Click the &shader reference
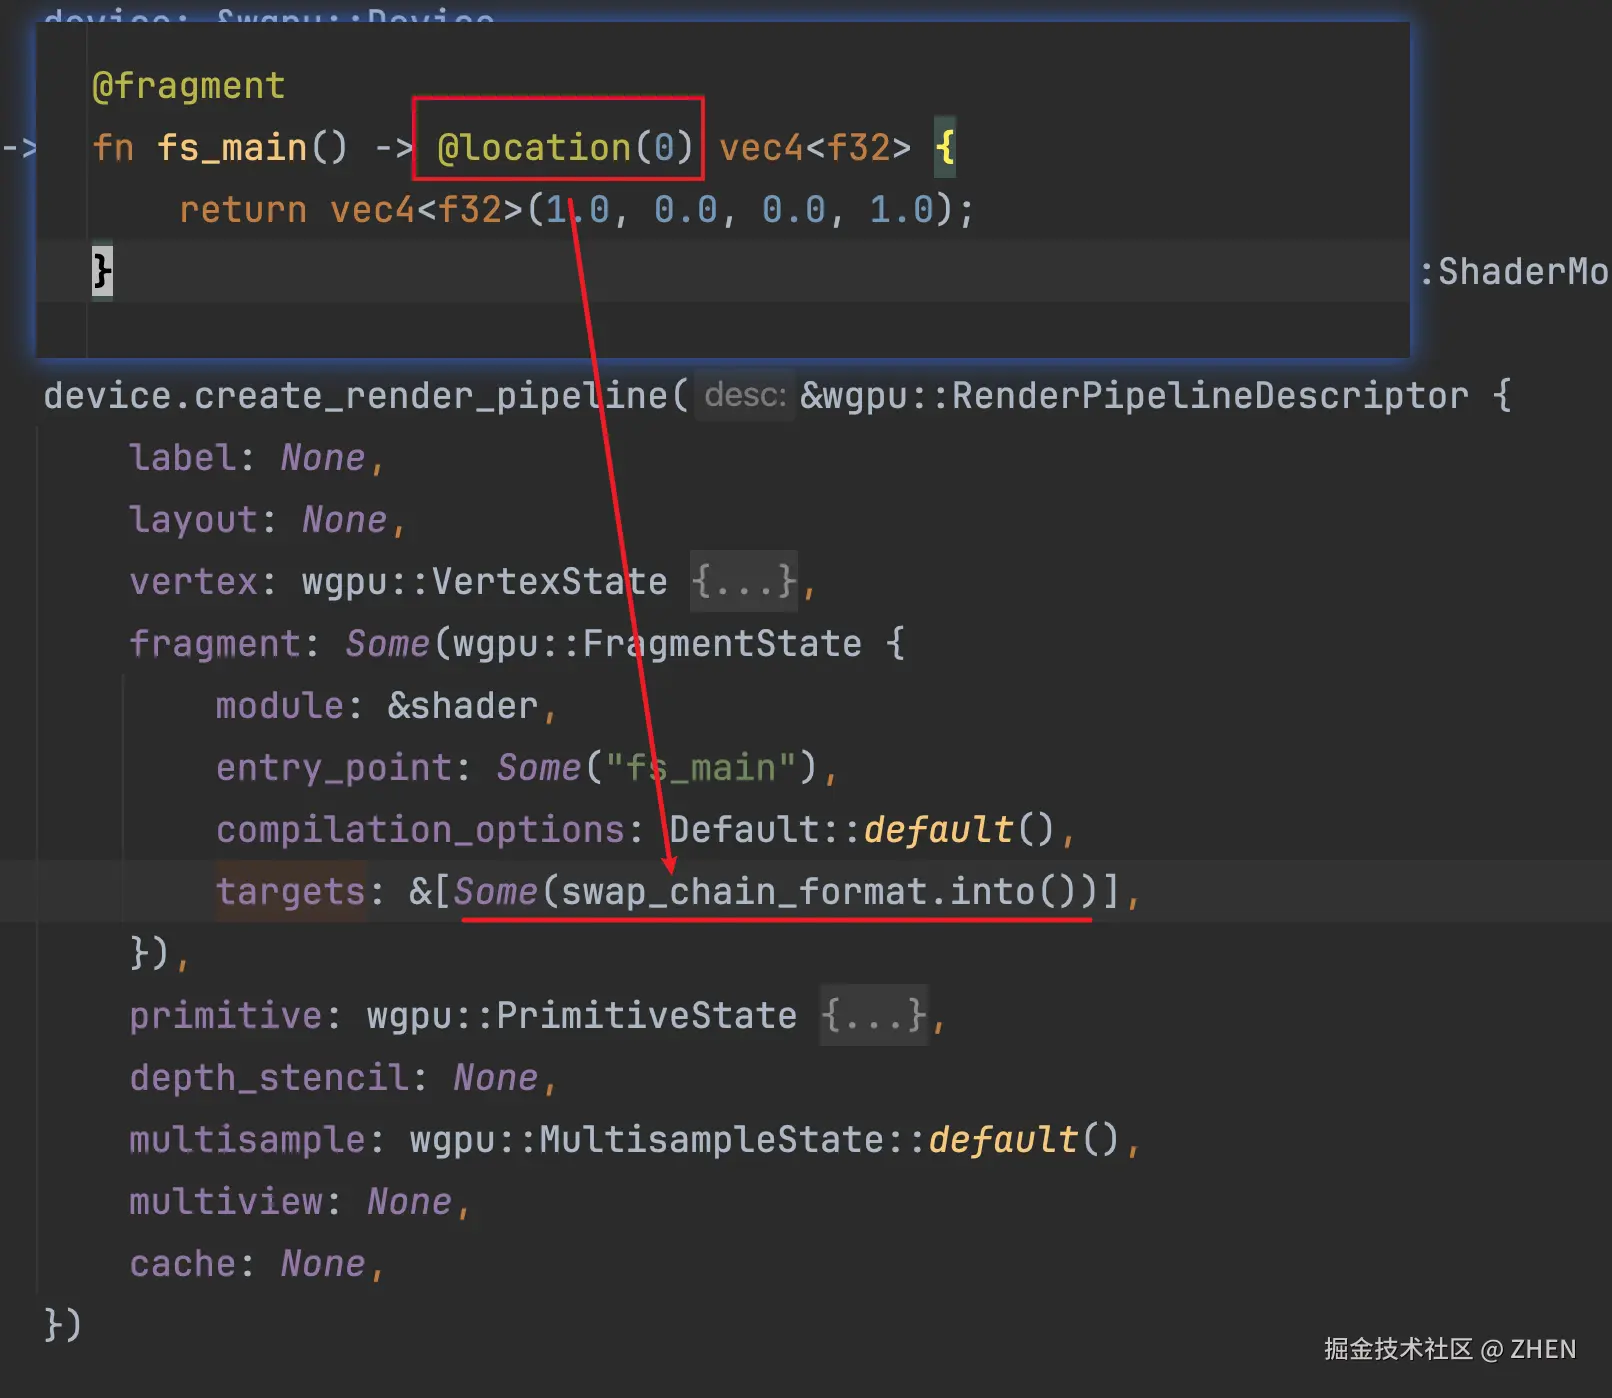Image resolution: width=1612 pixels, height=1398 pixels. click(463, 706)
